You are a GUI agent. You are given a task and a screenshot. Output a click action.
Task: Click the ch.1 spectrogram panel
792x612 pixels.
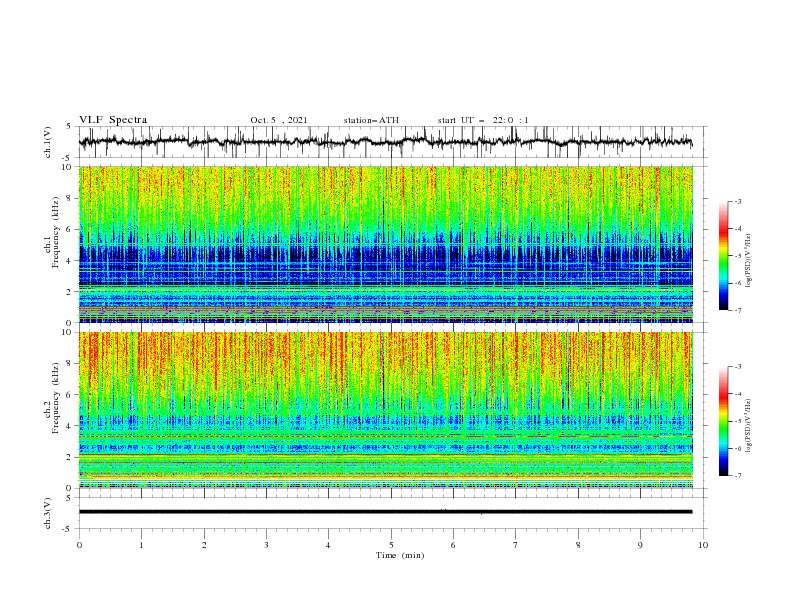coord(386,244)
